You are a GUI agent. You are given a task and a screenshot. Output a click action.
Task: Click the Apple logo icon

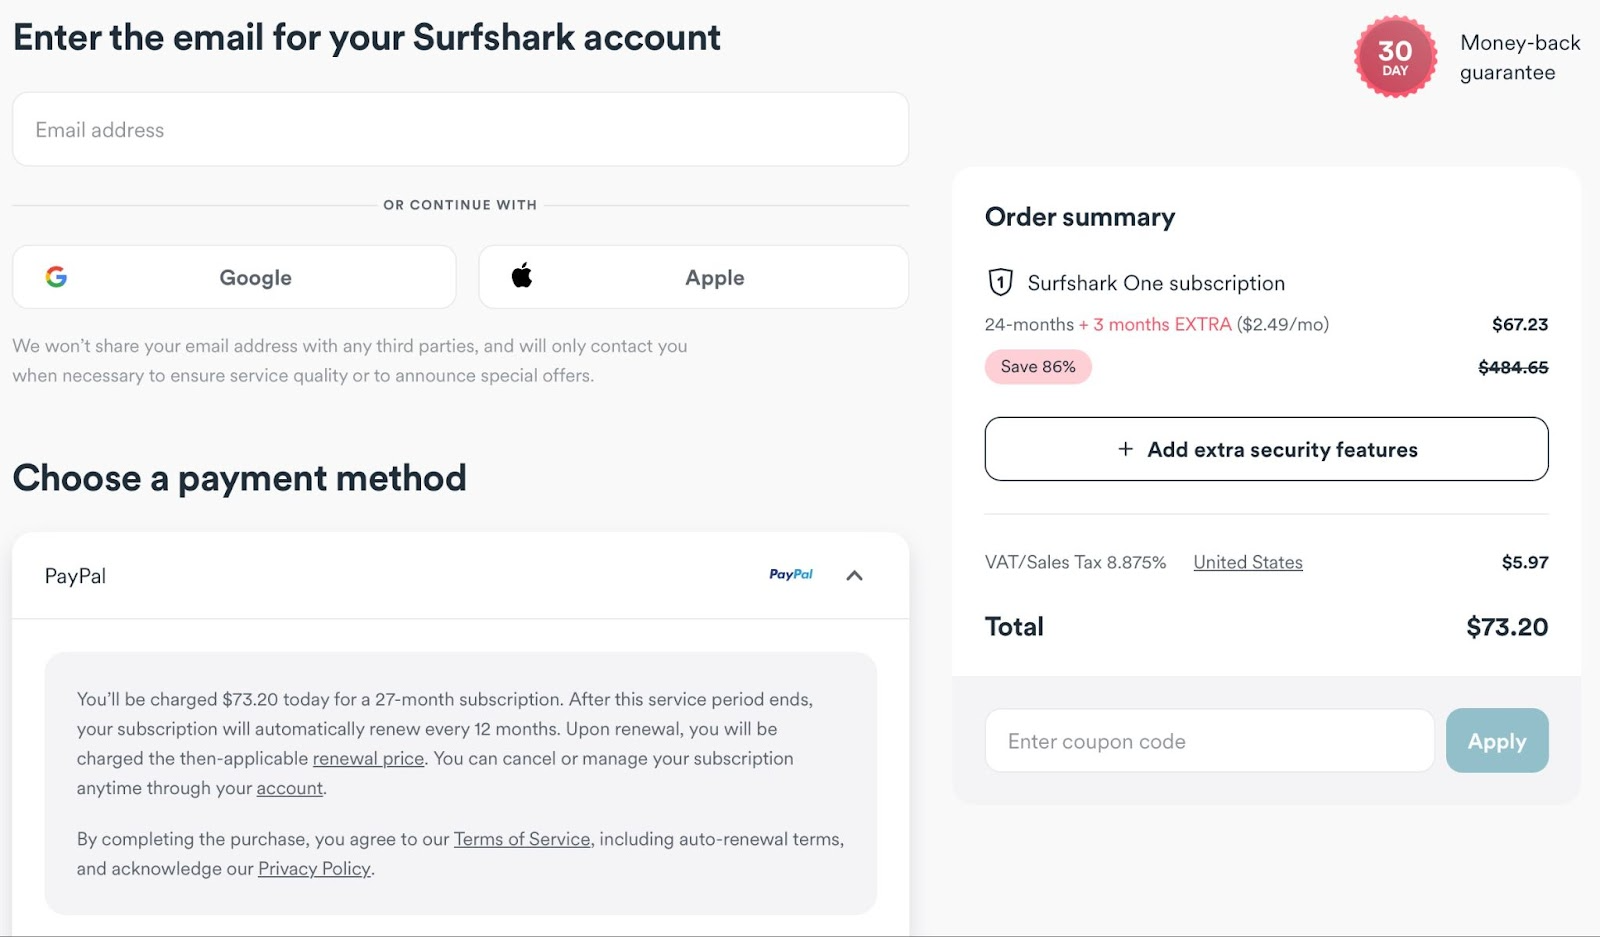[x=522, y=277]
